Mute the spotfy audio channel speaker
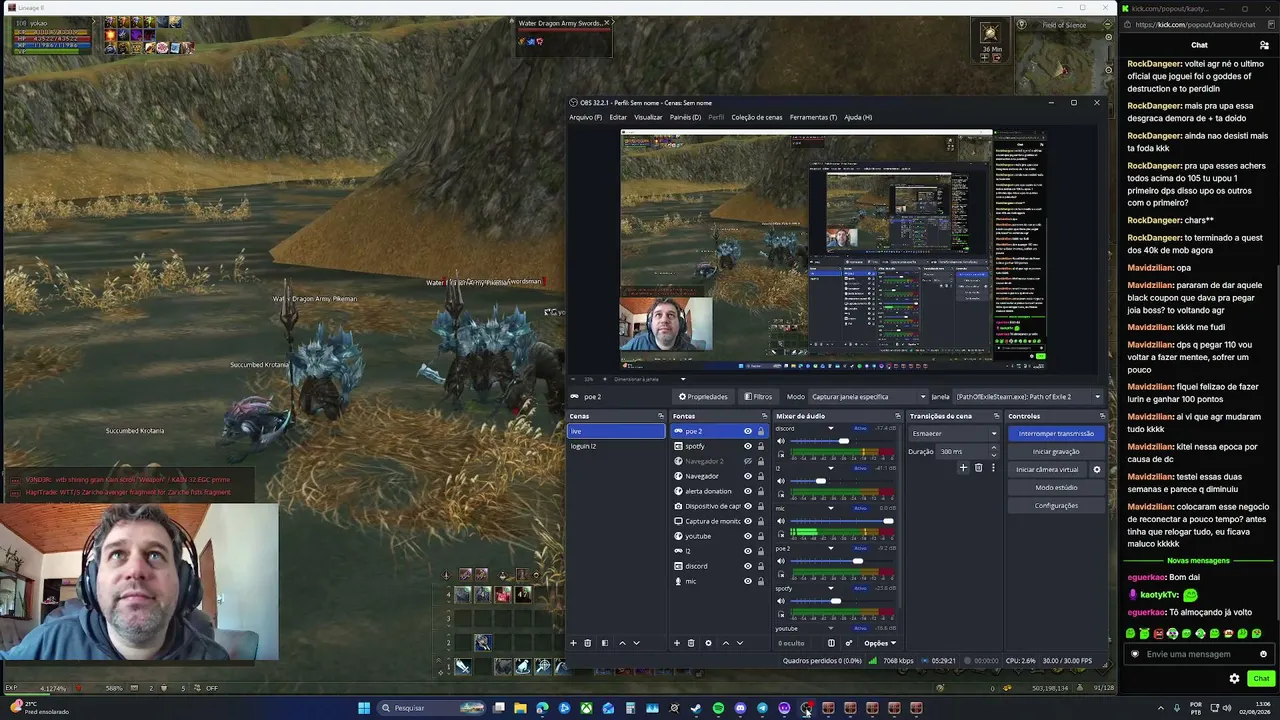Image resolution: width=1280 pixels, height=720 pixels. pos(781,601)
